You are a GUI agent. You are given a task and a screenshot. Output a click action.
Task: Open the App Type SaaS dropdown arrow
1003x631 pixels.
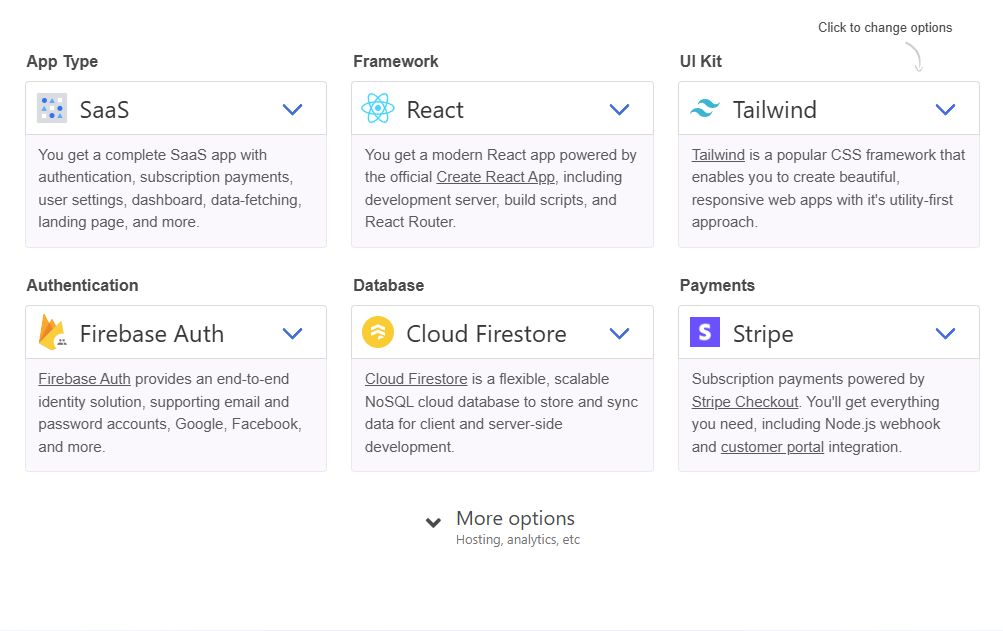292,109
